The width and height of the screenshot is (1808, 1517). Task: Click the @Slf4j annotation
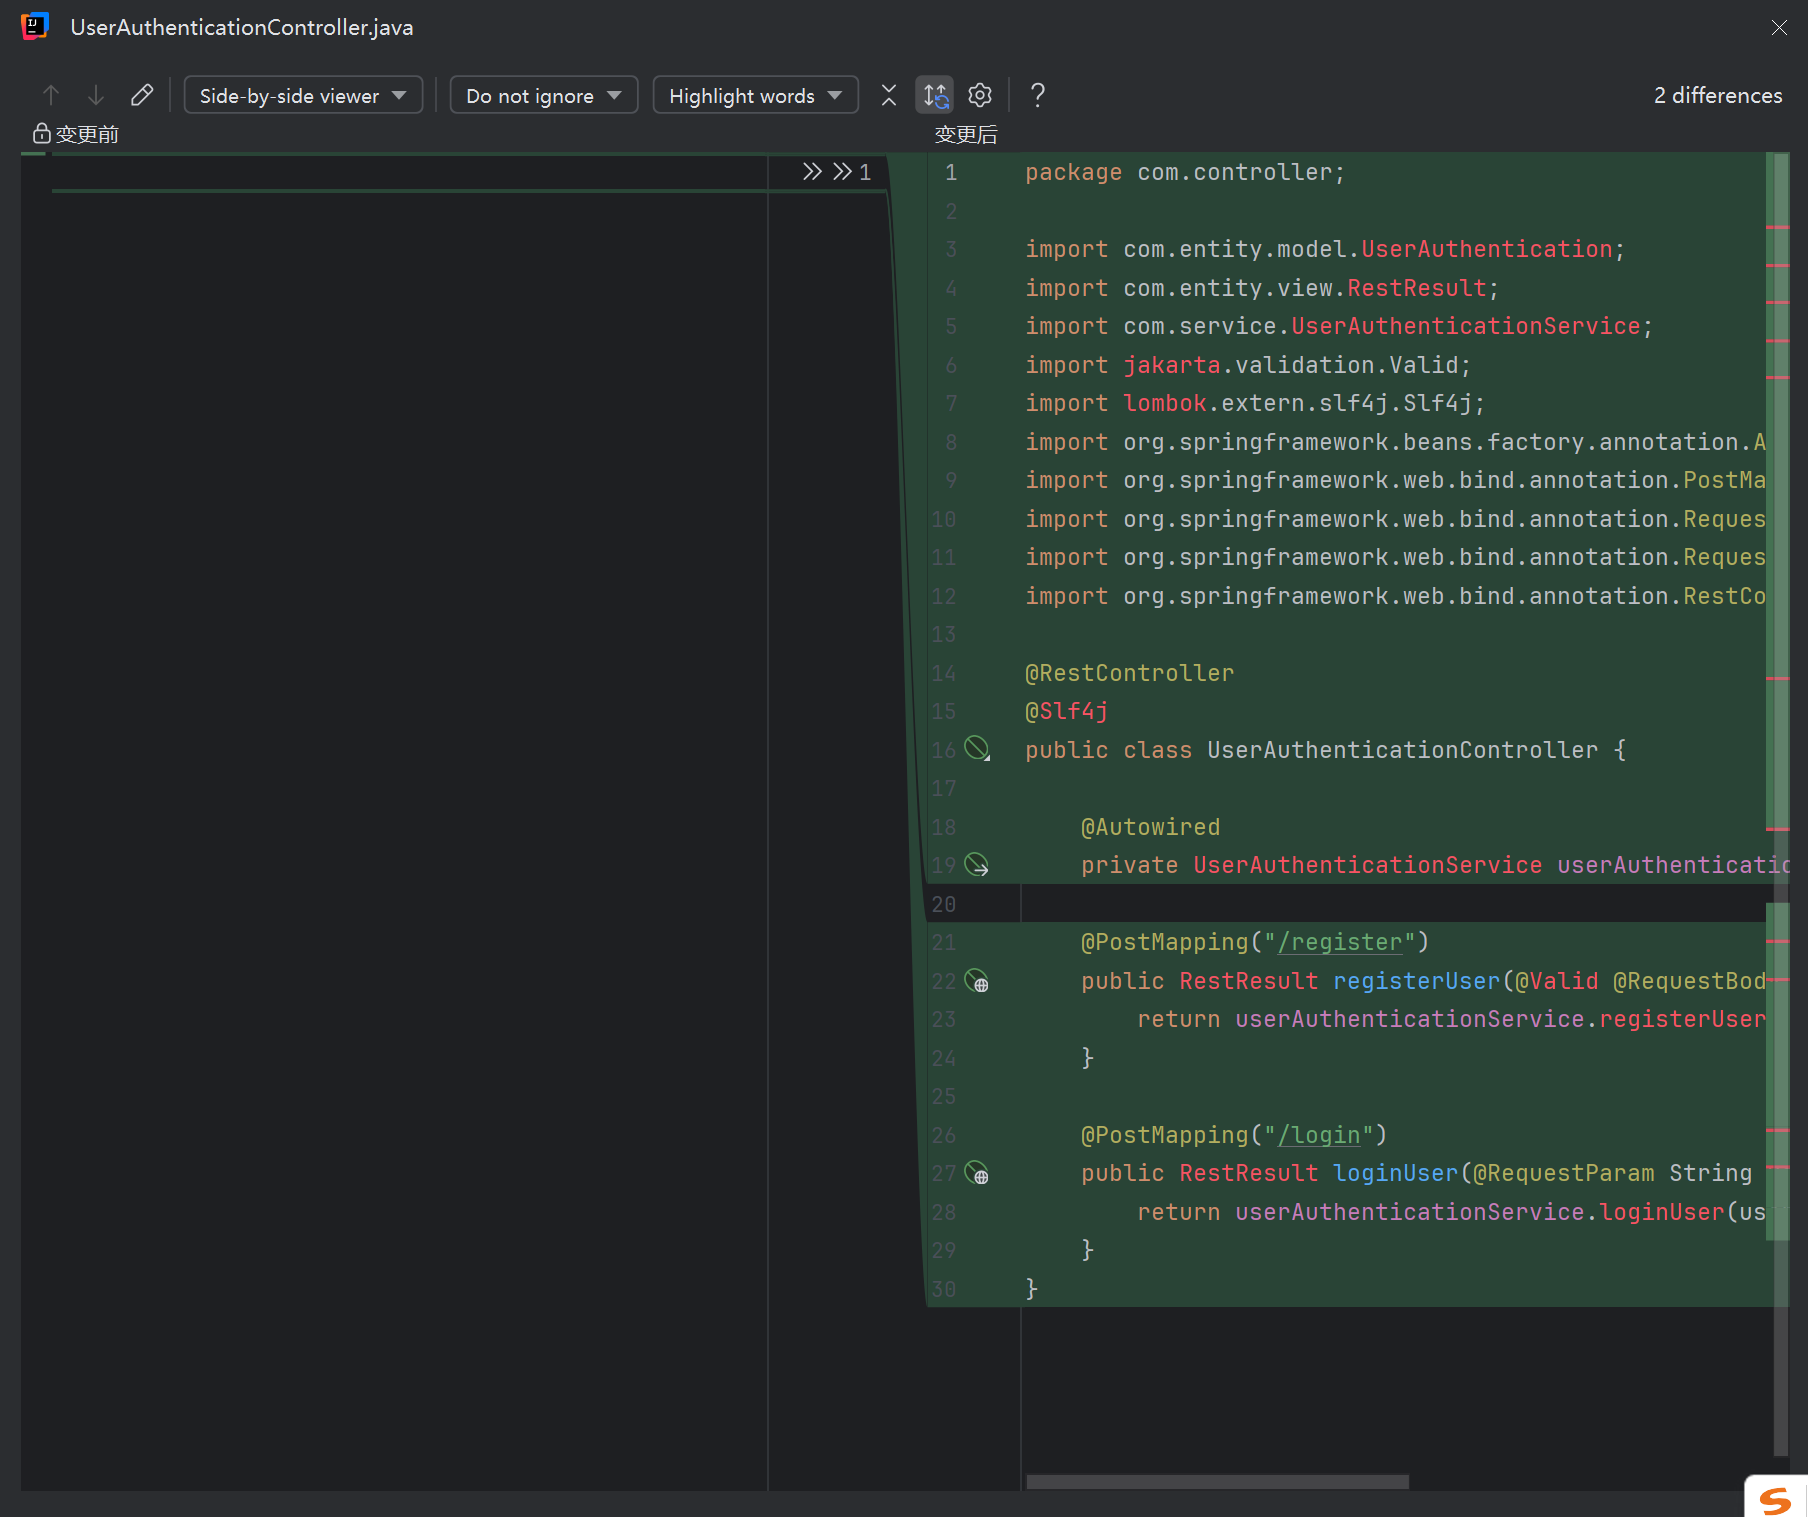pyautogui.click(x=1066, y=711)
